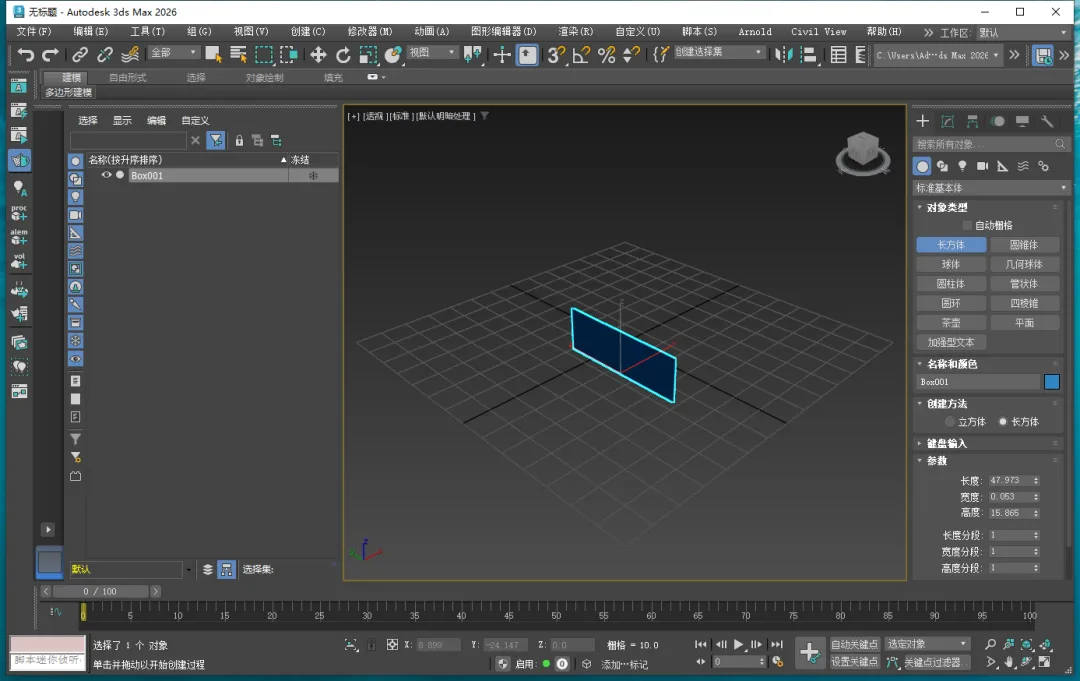This screenshot has width=1080, height=681.
Task: Click the blue object color swatch
Action: point(1051,382)
